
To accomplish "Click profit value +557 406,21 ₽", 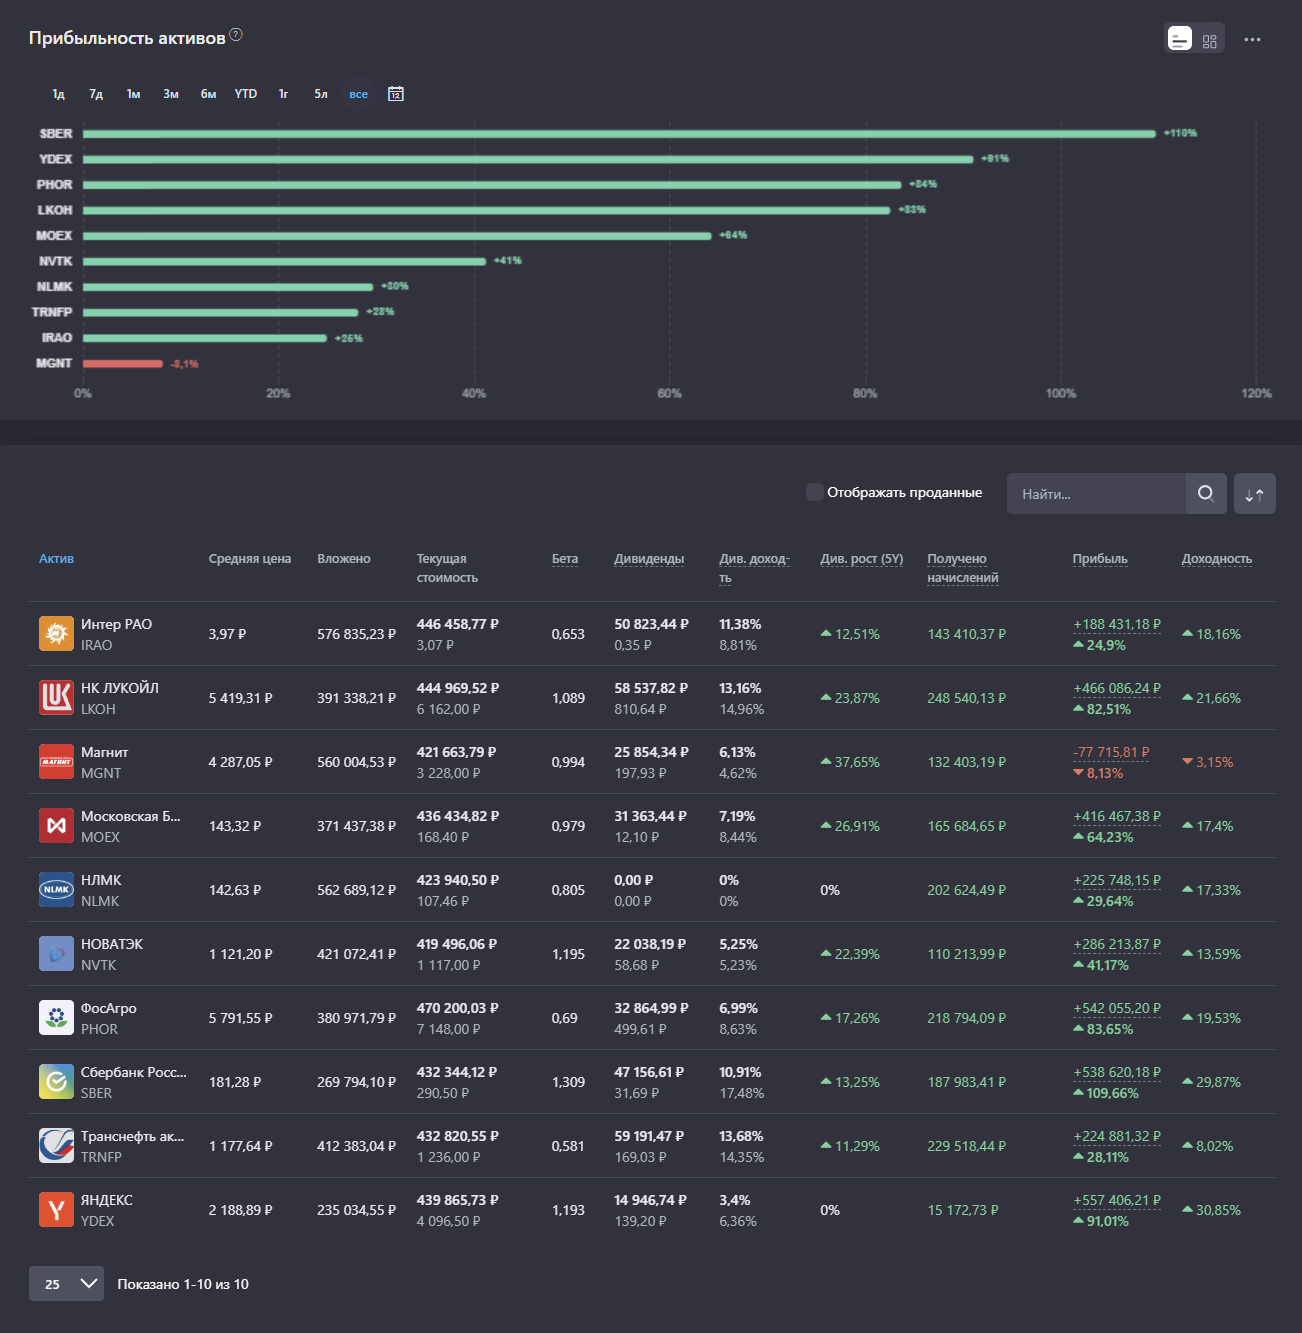I will tap(1117, 1200).
